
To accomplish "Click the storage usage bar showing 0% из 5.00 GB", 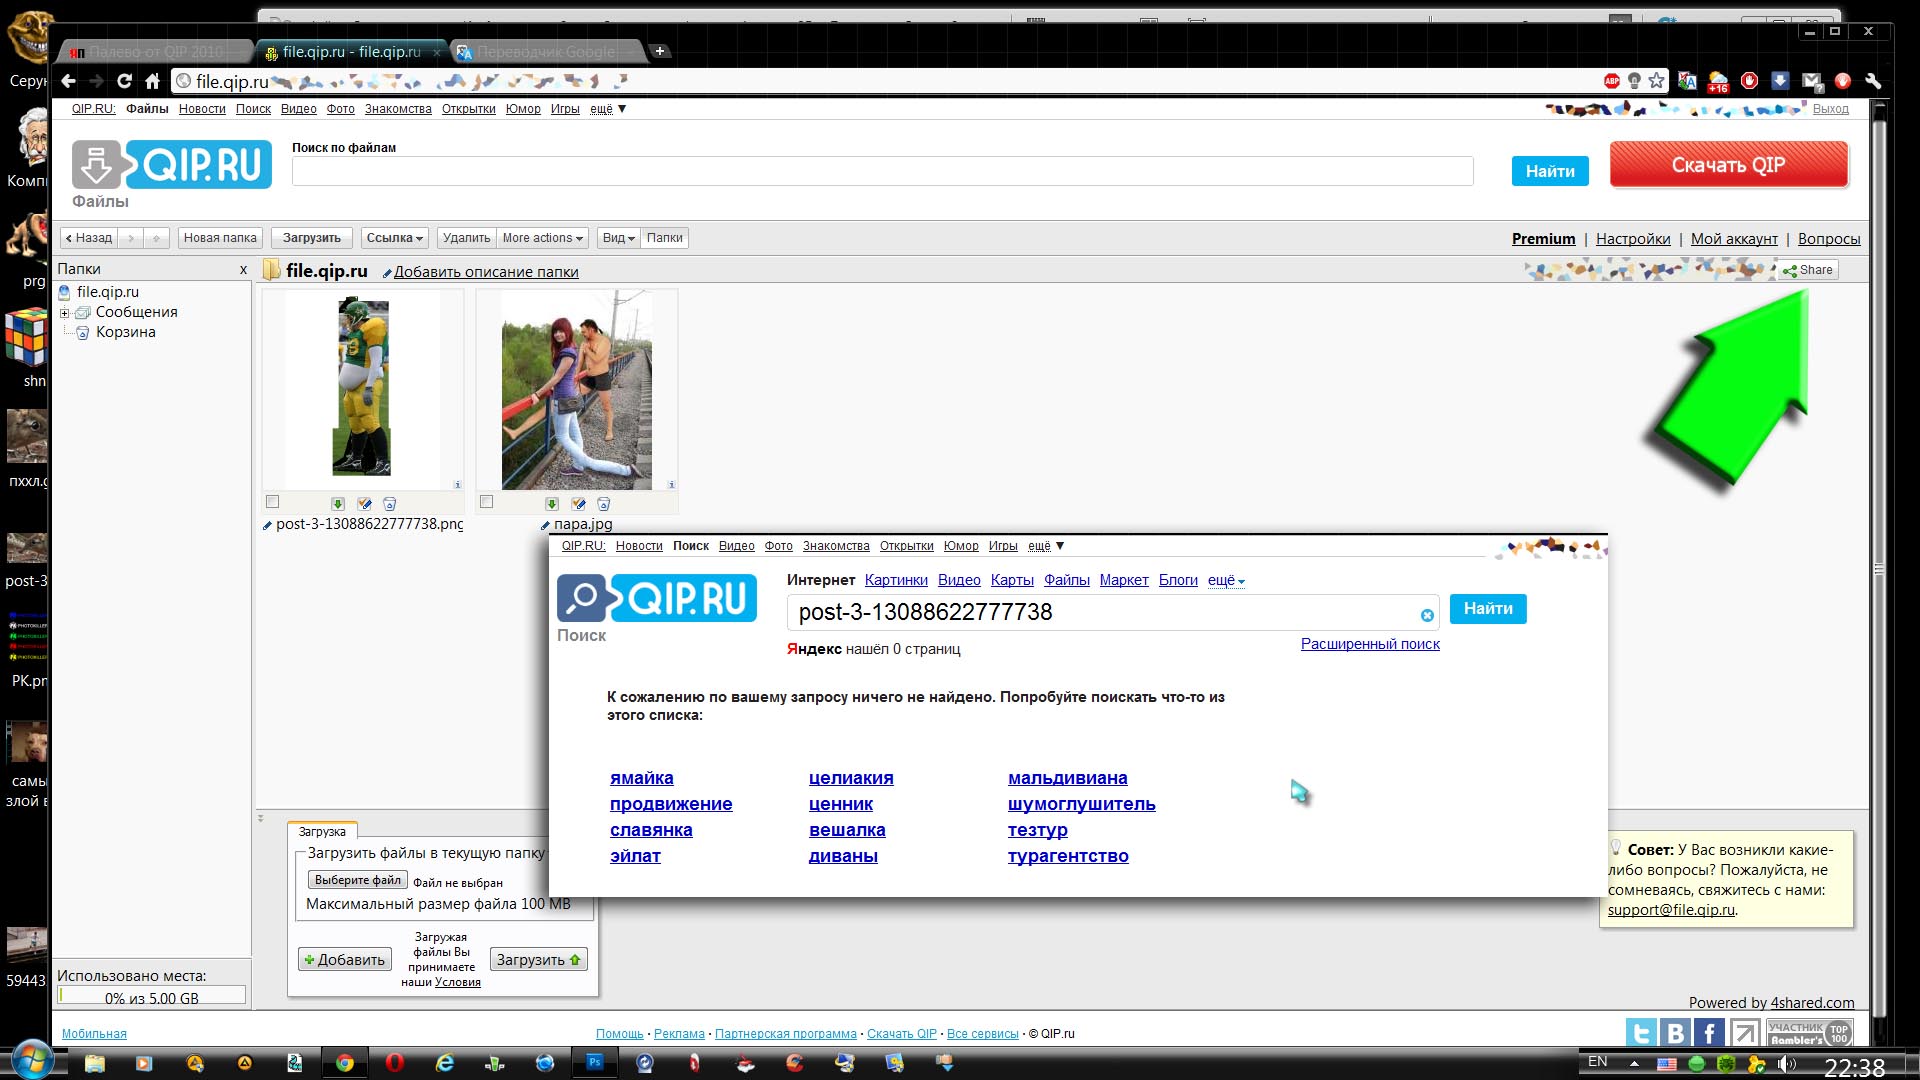I will [x=151, y=996].
